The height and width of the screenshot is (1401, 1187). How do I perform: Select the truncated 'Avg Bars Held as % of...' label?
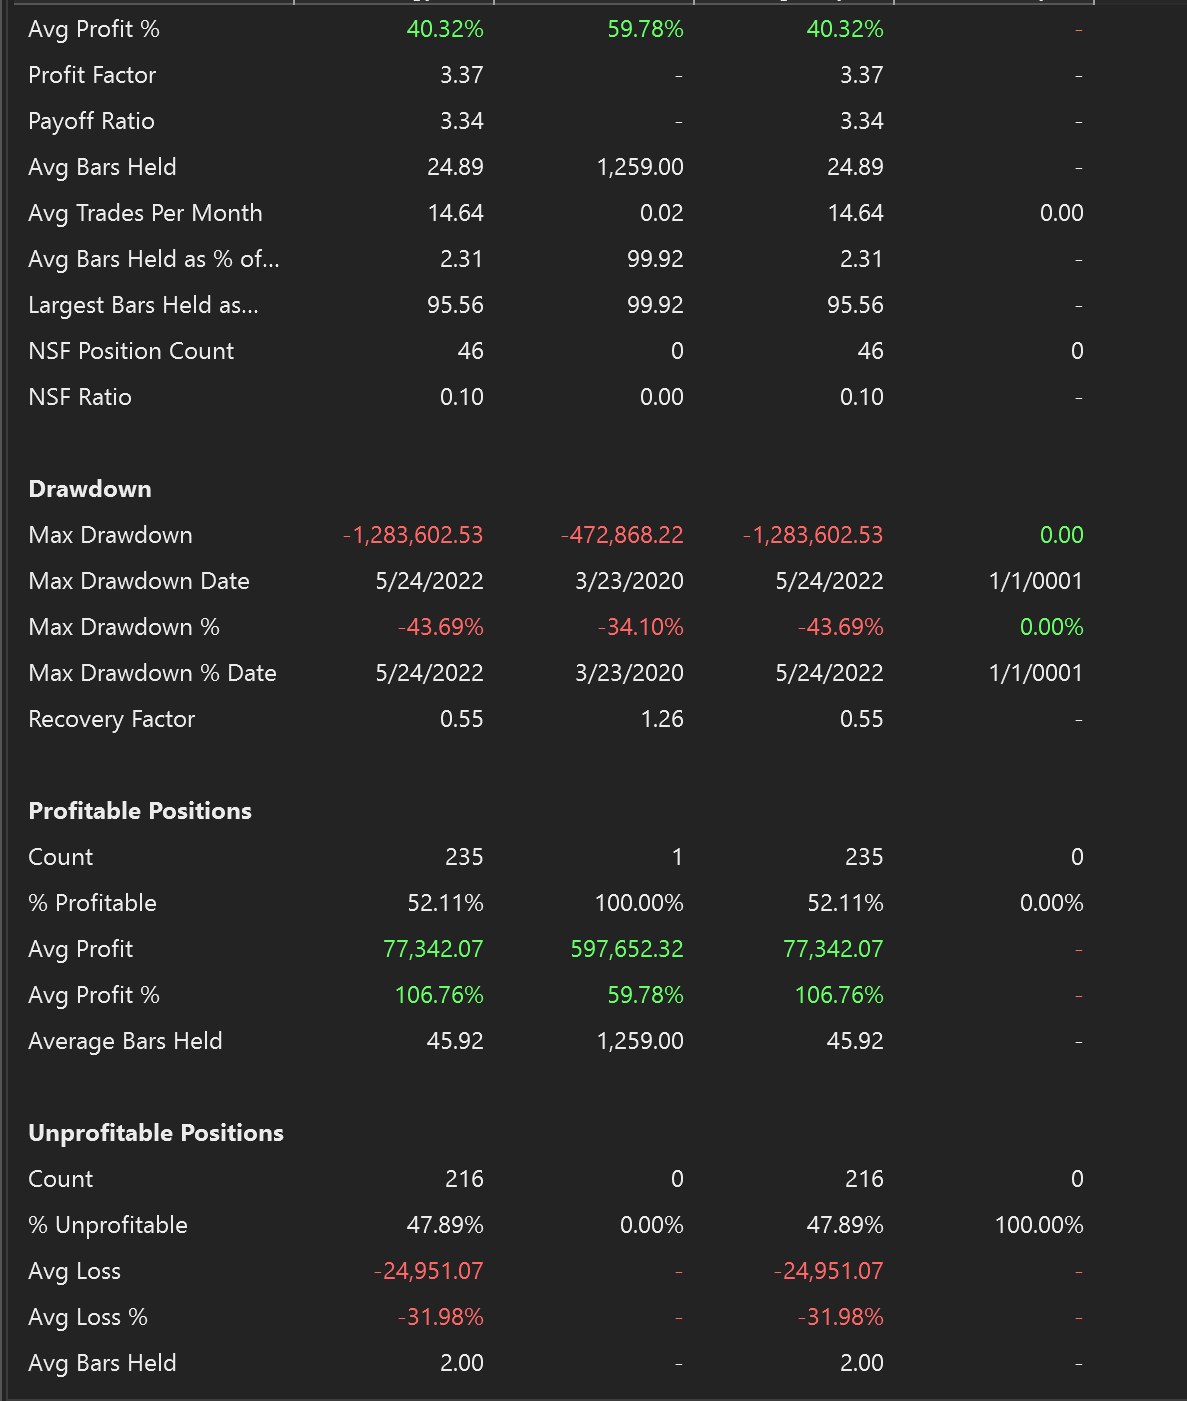click(x=154, y=259)
